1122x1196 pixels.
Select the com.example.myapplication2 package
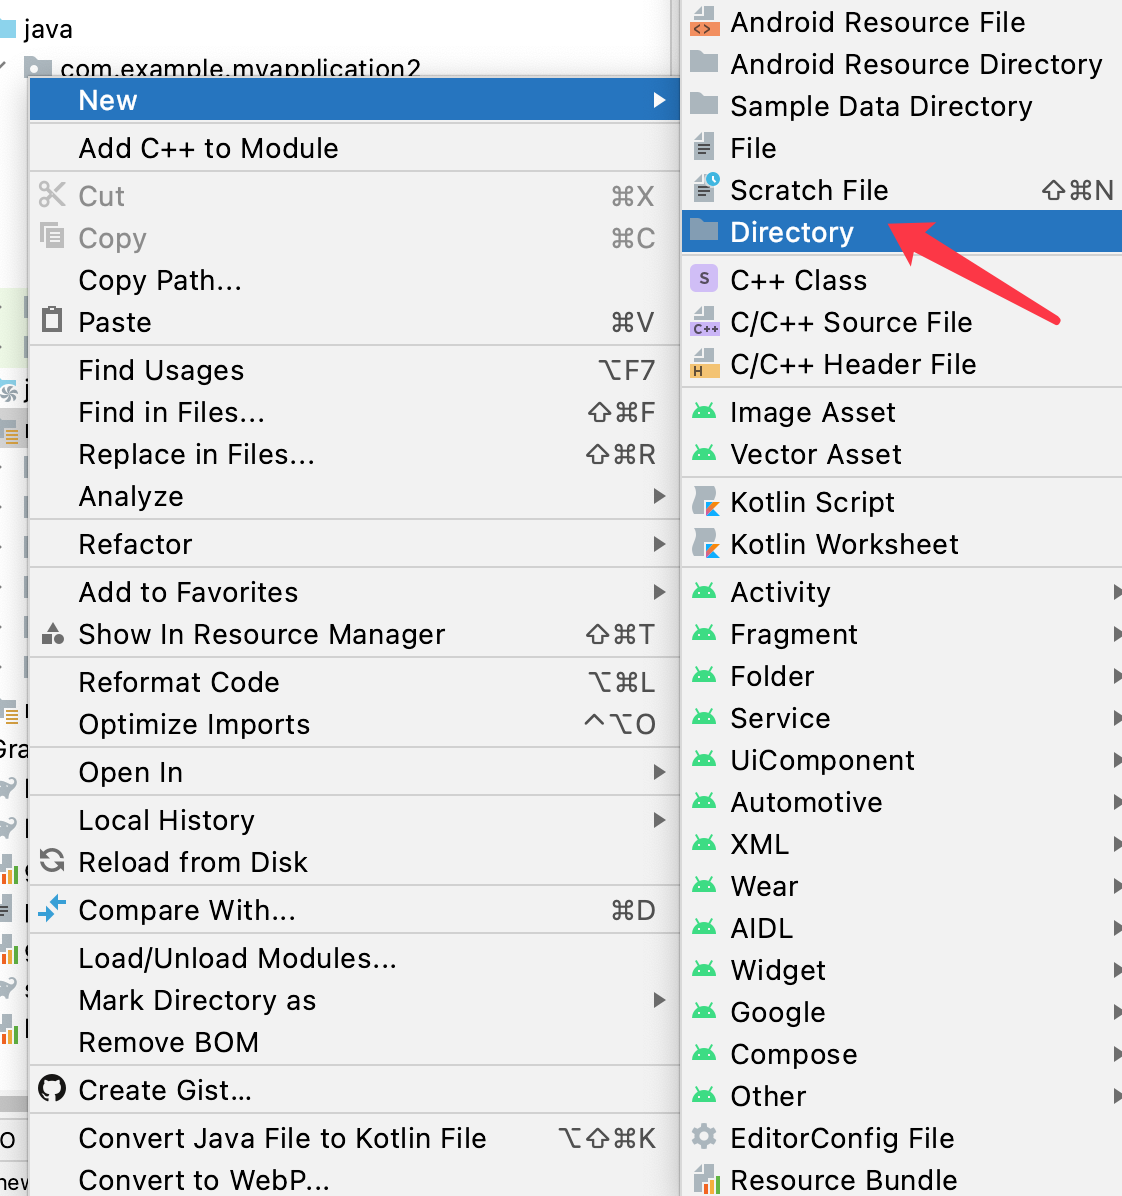click(x=240, y=68)
